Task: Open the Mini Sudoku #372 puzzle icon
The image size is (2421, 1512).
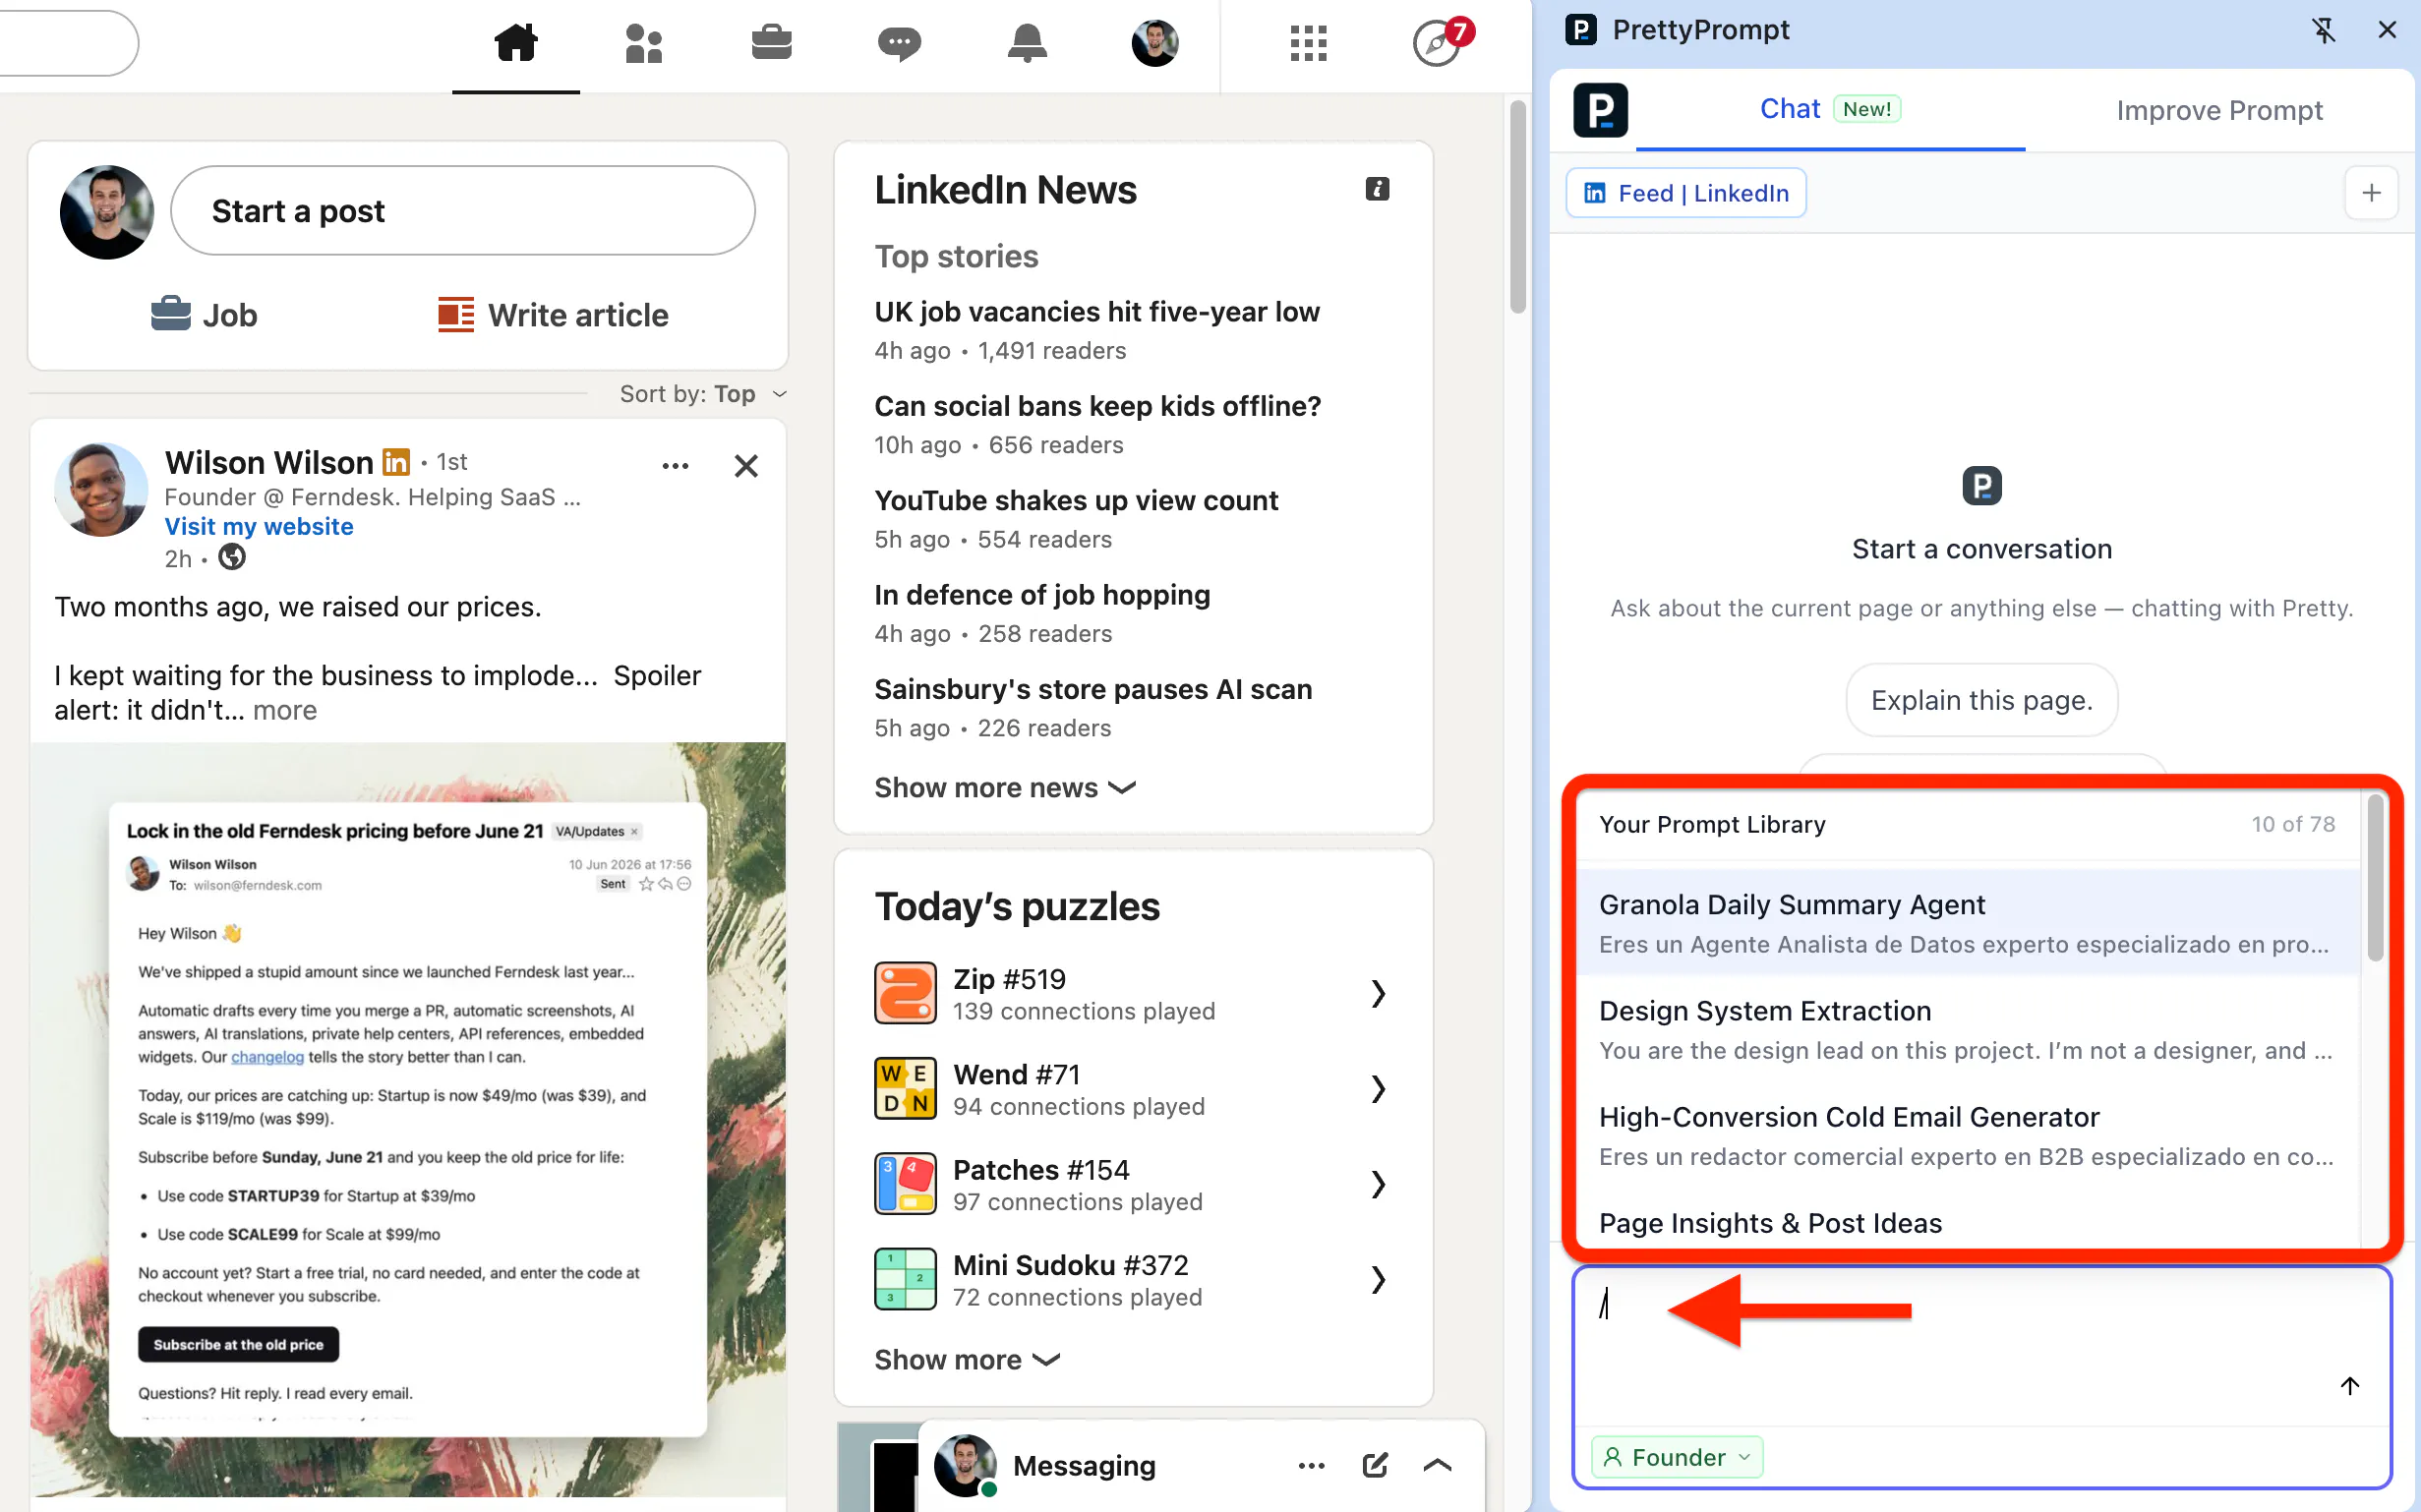Action: [905, 1279]
